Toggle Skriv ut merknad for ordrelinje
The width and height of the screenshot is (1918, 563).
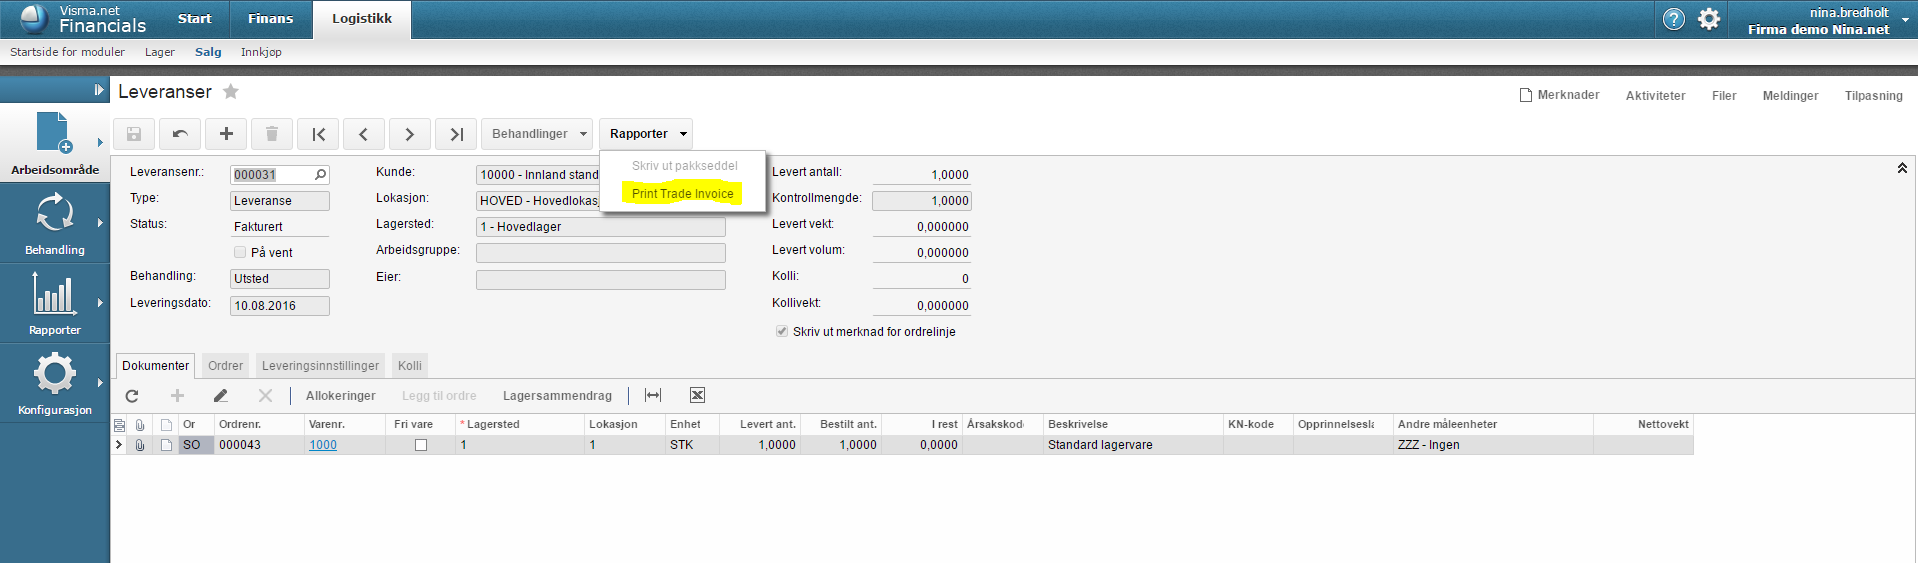point(782,331)
